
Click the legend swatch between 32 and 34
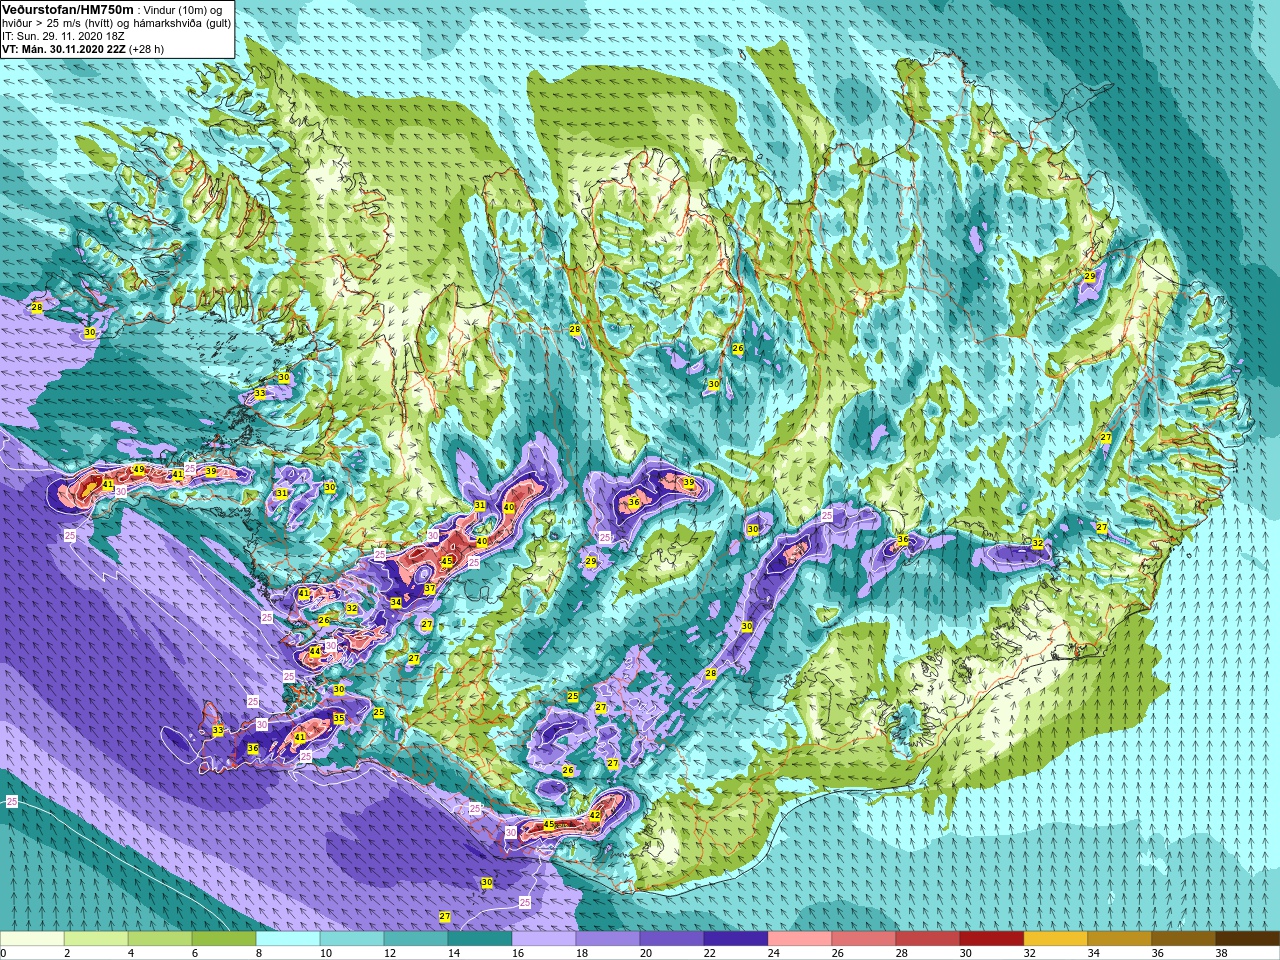(1056, 939)
